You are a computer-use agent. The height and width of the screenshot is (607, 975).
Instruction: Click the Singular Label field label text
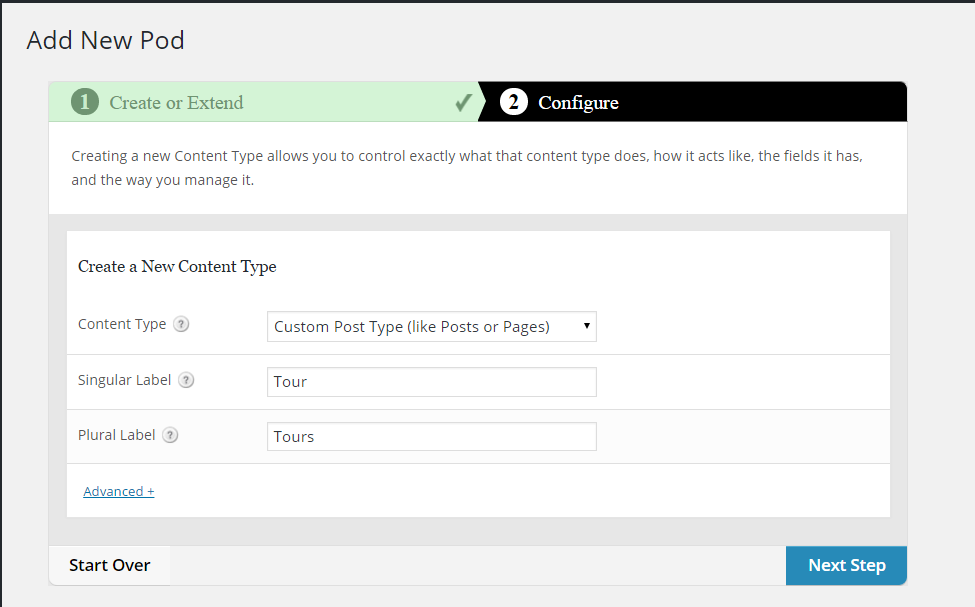125,380
